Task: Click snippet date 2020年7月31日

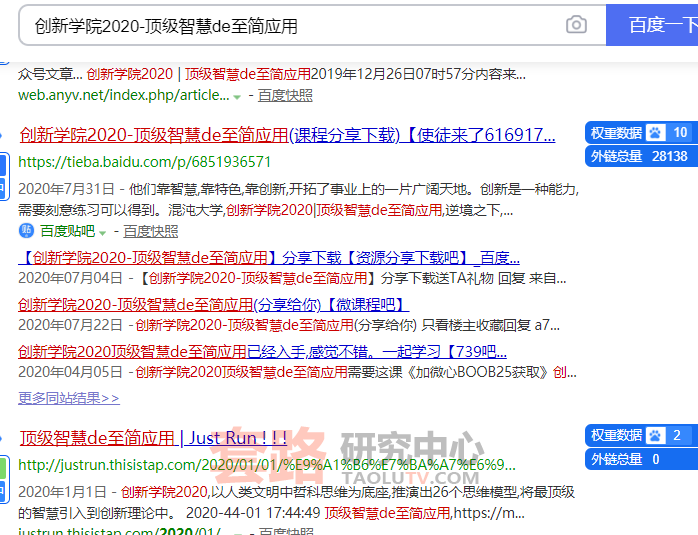Action: [66, 189]
